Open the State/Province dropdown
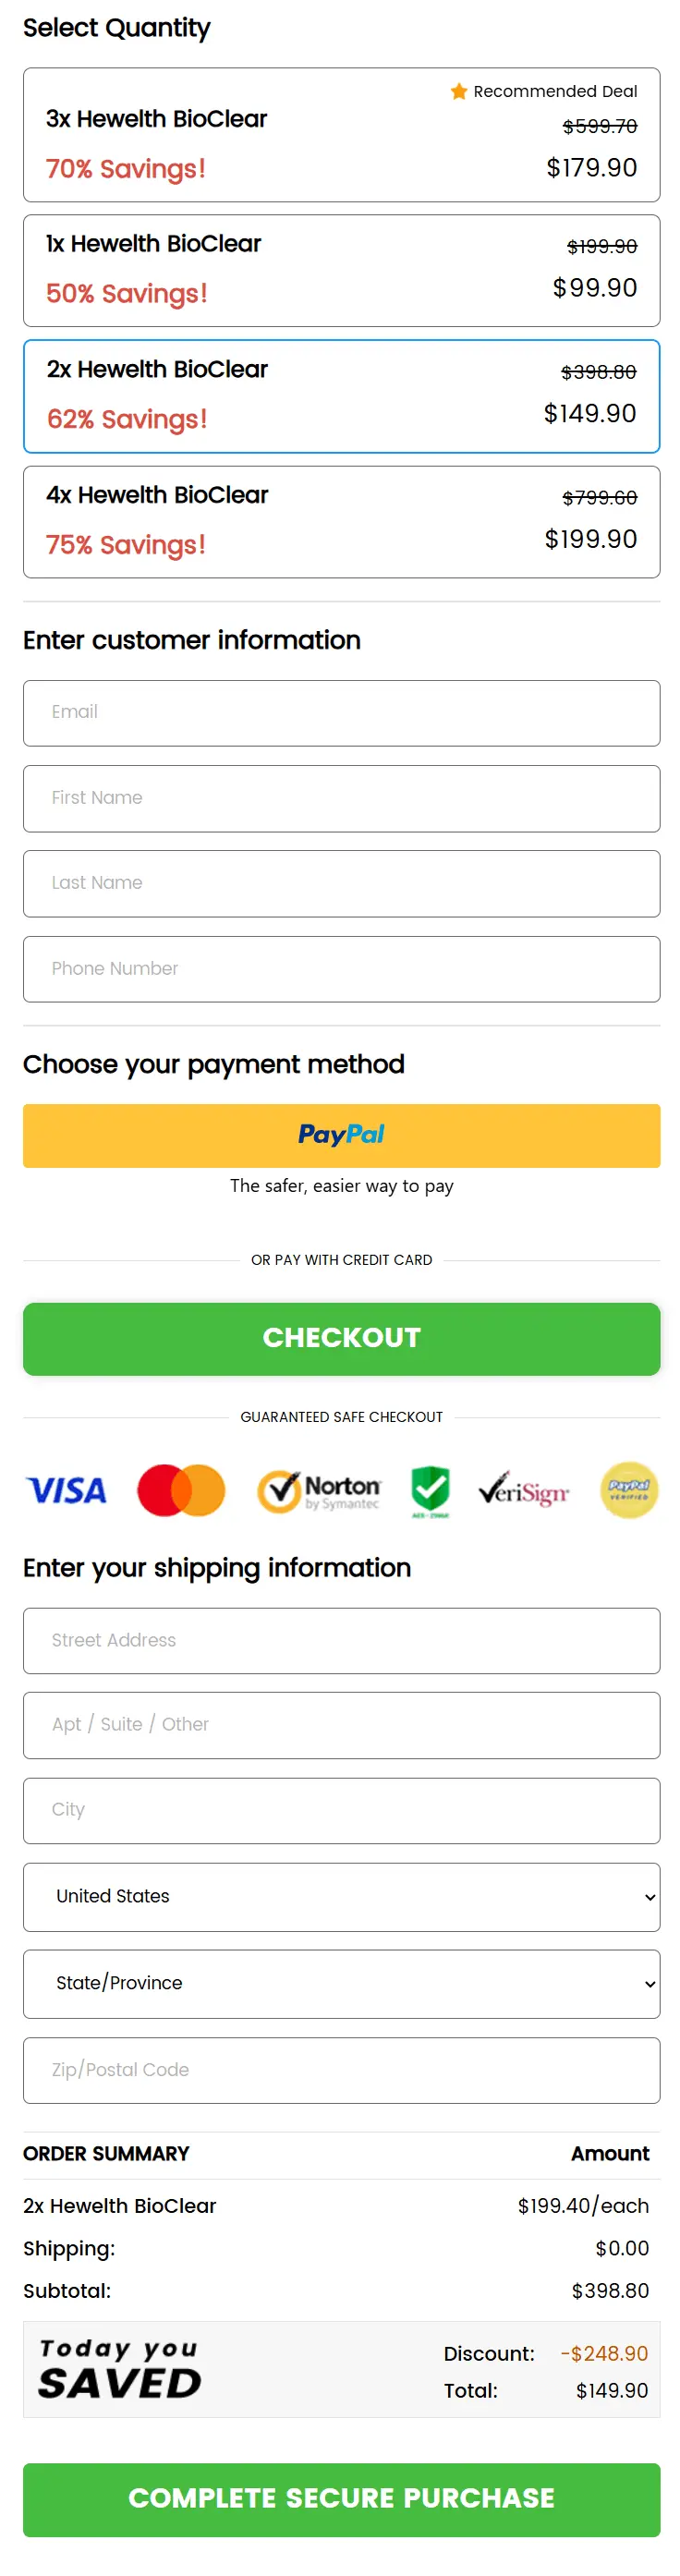680x2576 pixels. (x=341, y=1983)
